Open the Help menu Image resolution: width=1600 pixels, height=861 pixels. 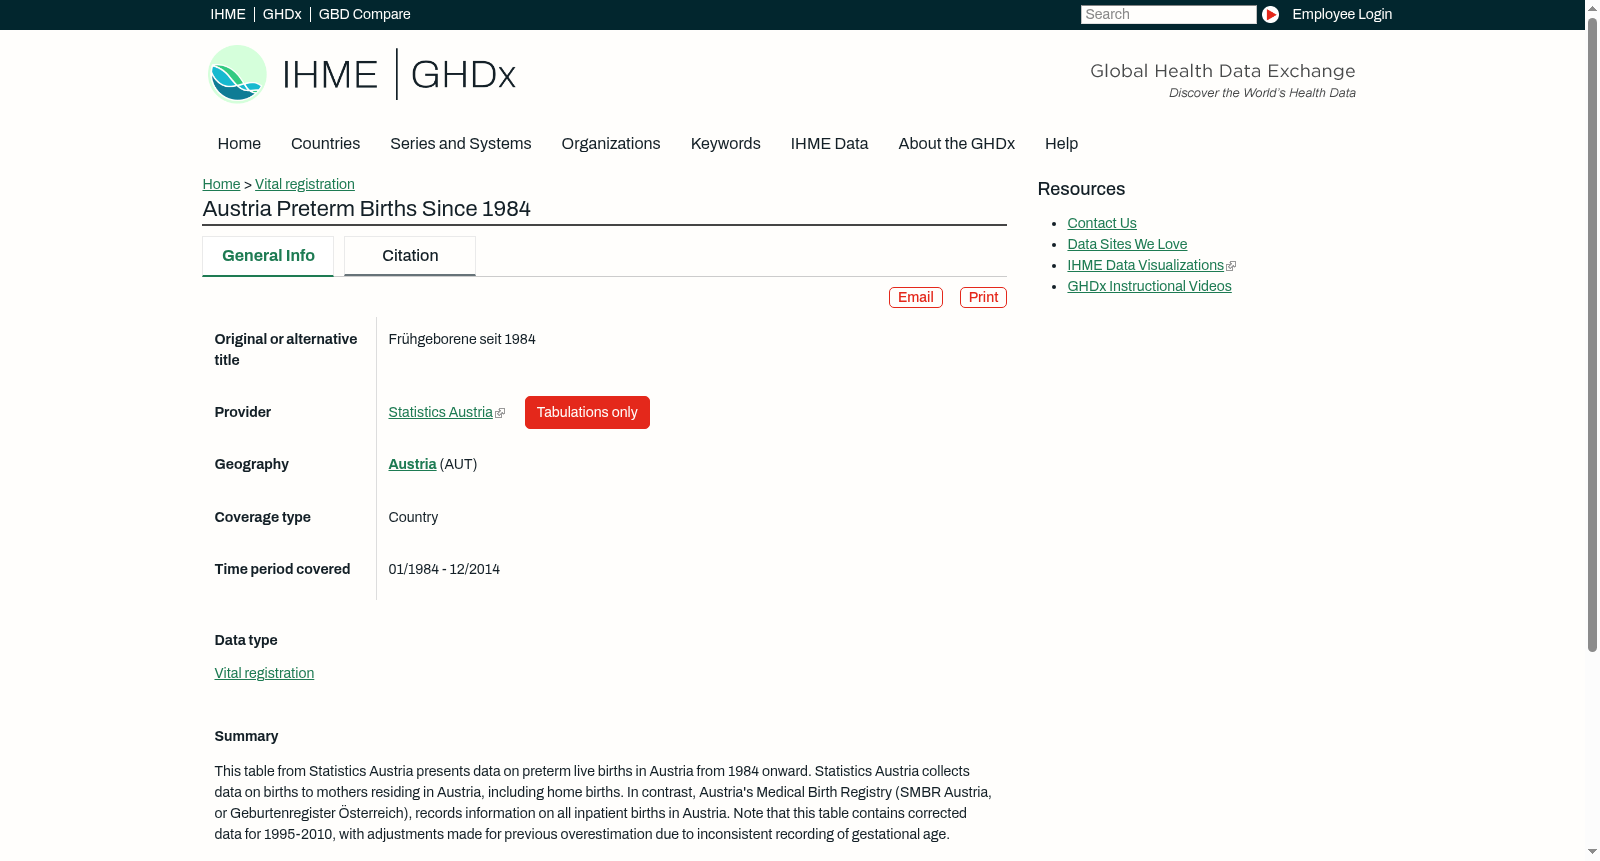click(1061, 144)
